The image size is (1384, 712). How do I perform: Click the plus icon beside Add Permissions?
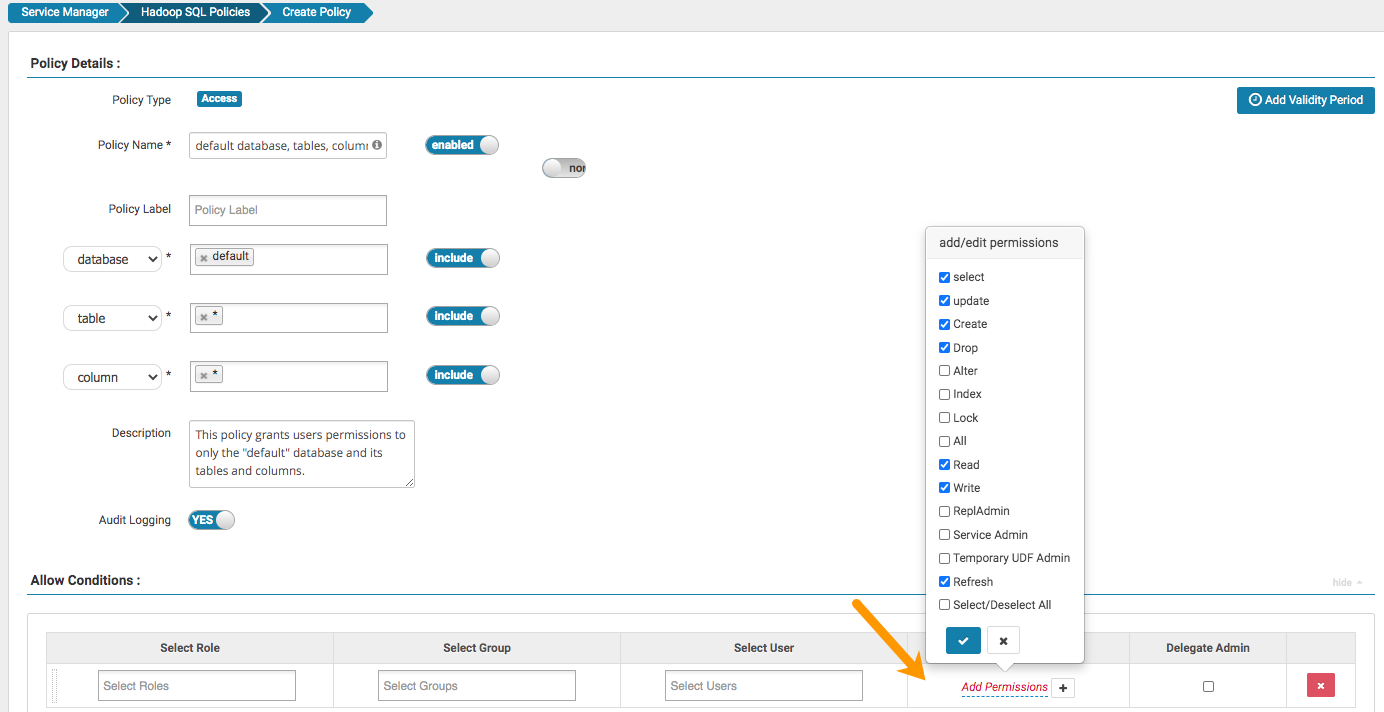click(1063, 688)
